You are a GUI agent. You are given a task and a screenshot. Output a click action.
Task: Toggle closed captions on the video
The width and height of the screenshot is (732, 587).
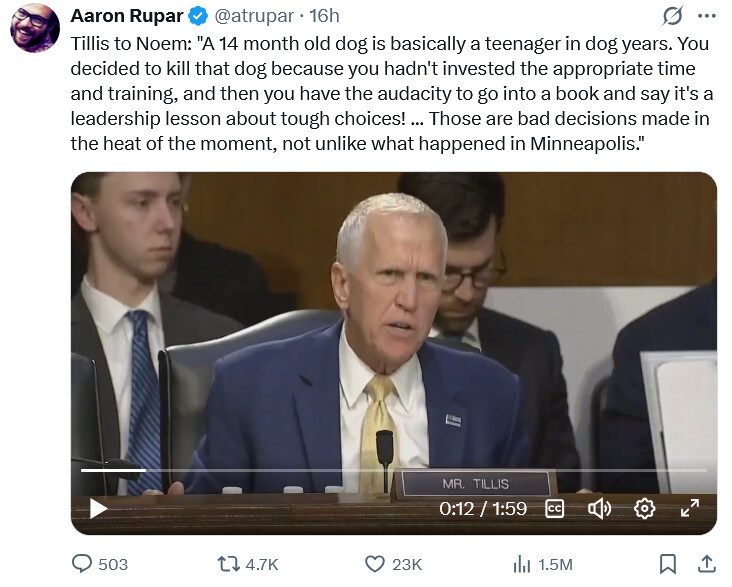[554, 508]
